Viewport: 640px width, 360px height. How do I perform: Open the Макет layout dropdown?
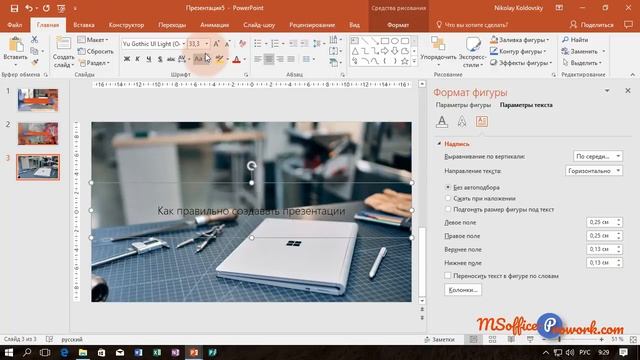pos(93,40)
